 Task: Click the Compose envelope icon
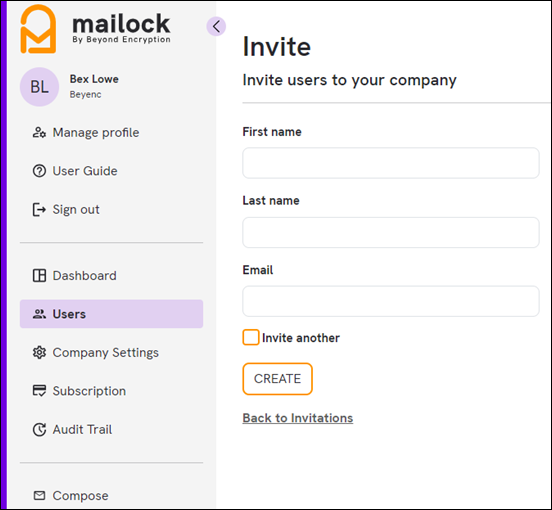click(x=39, y=496)
